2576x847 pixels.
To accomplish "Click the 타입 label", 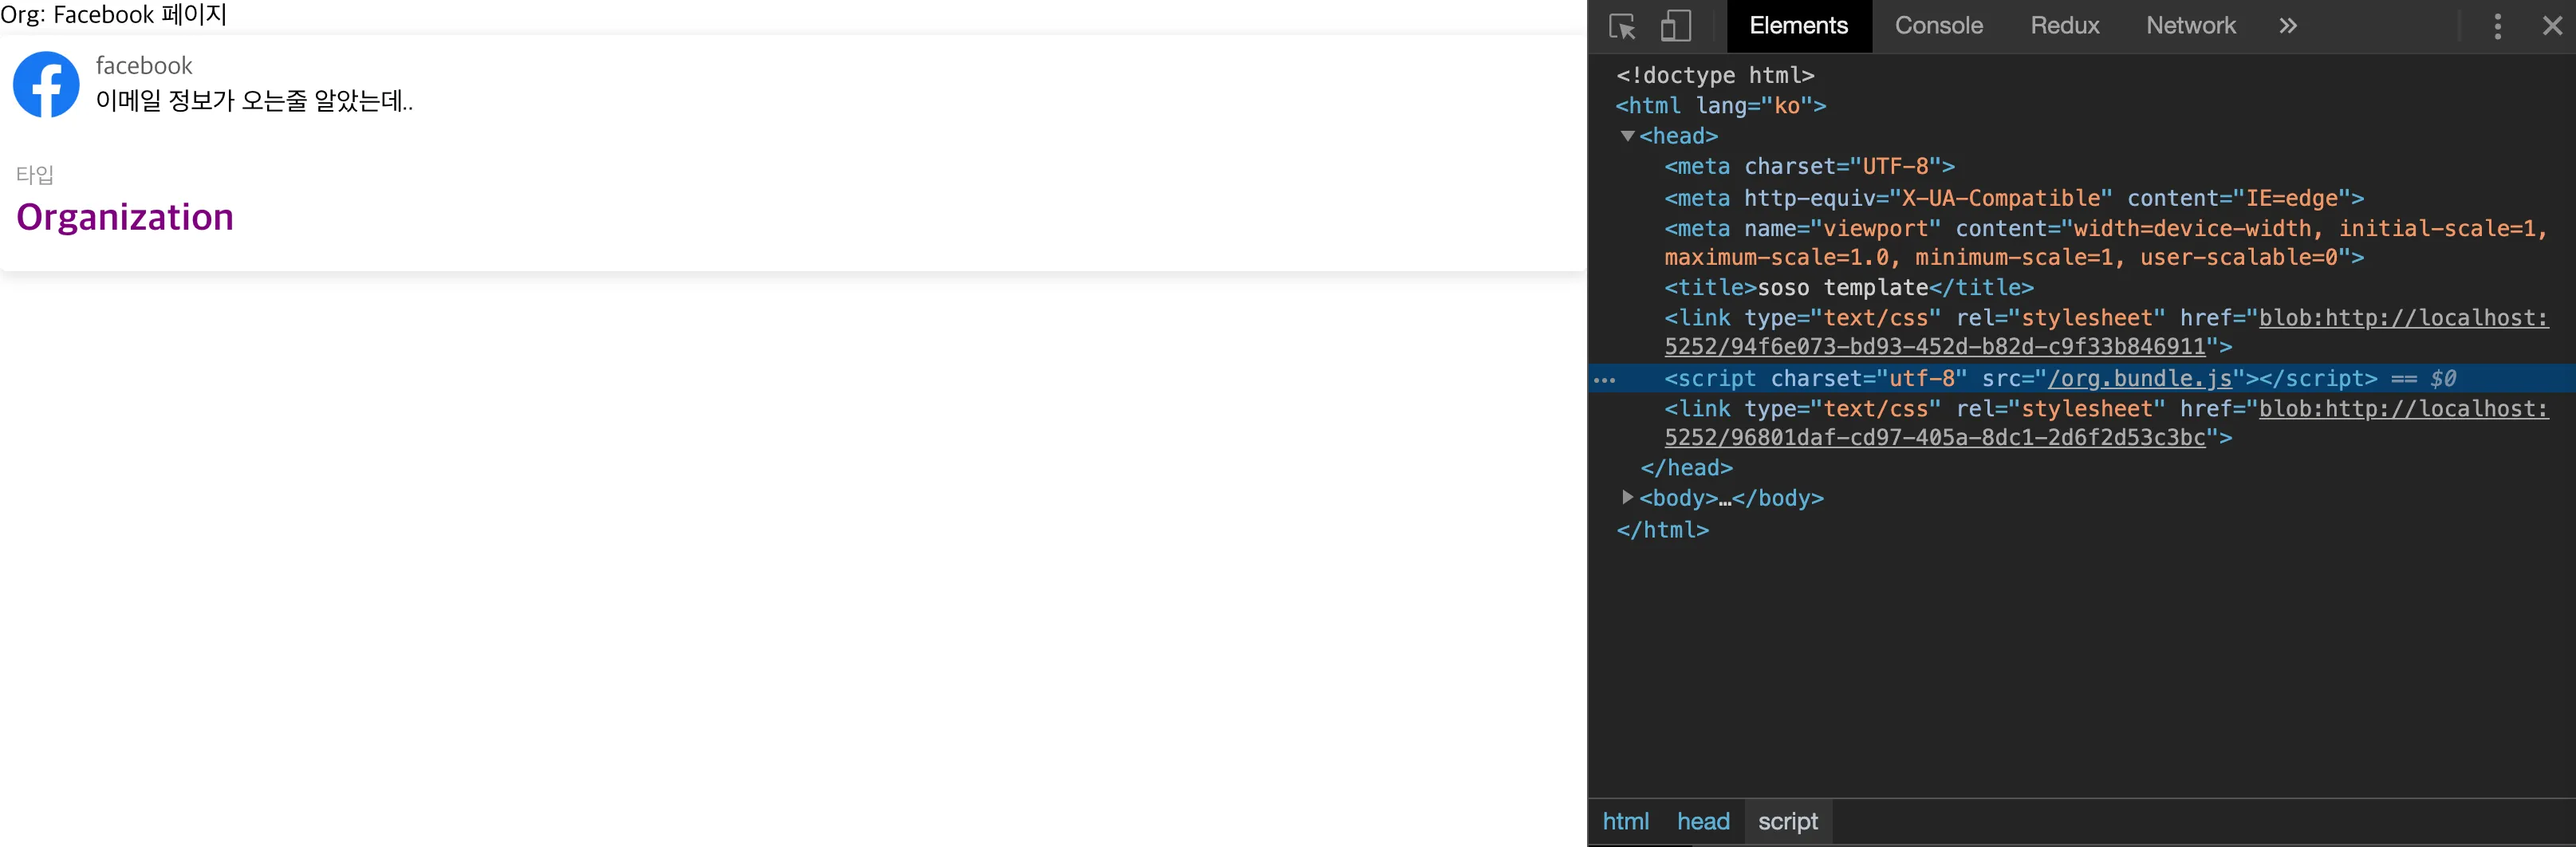I will (35, 175).
